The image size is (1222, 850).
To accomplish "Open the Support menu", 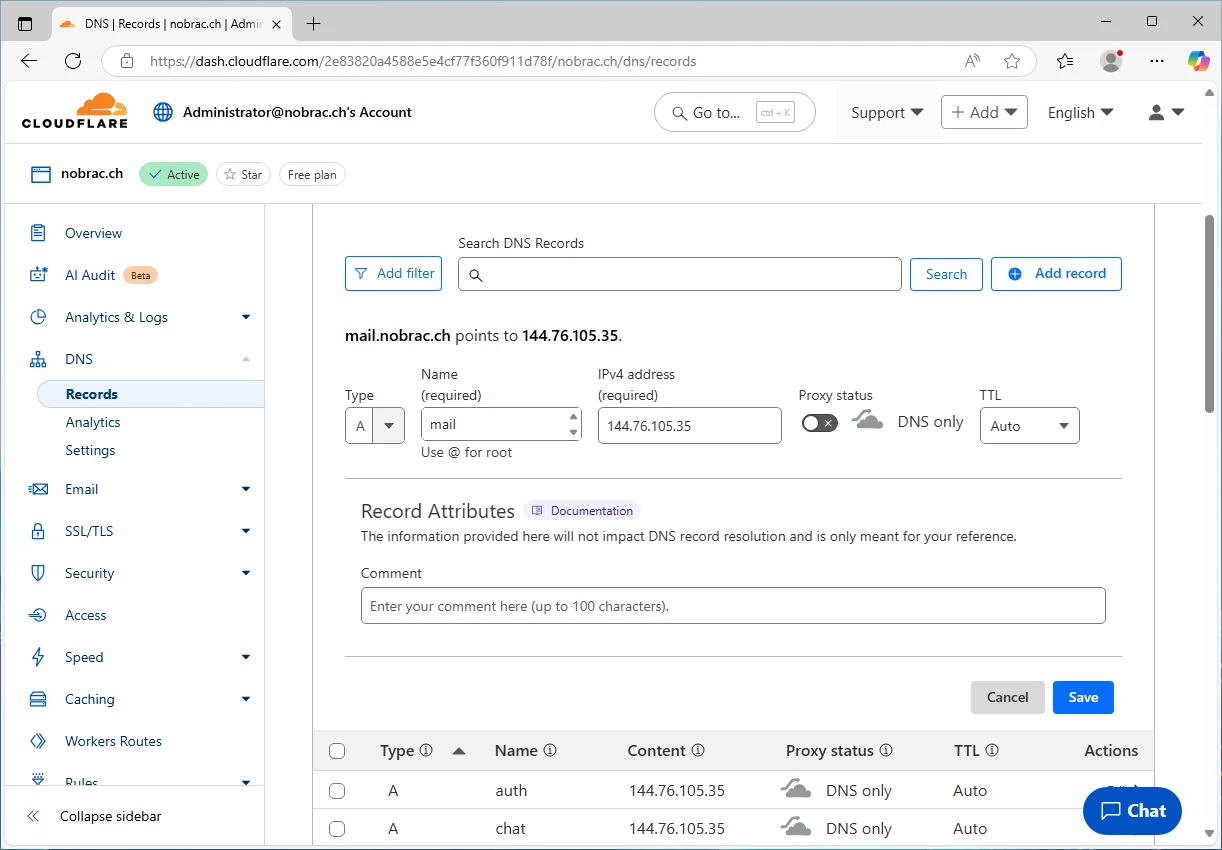I will coord(887,113).
